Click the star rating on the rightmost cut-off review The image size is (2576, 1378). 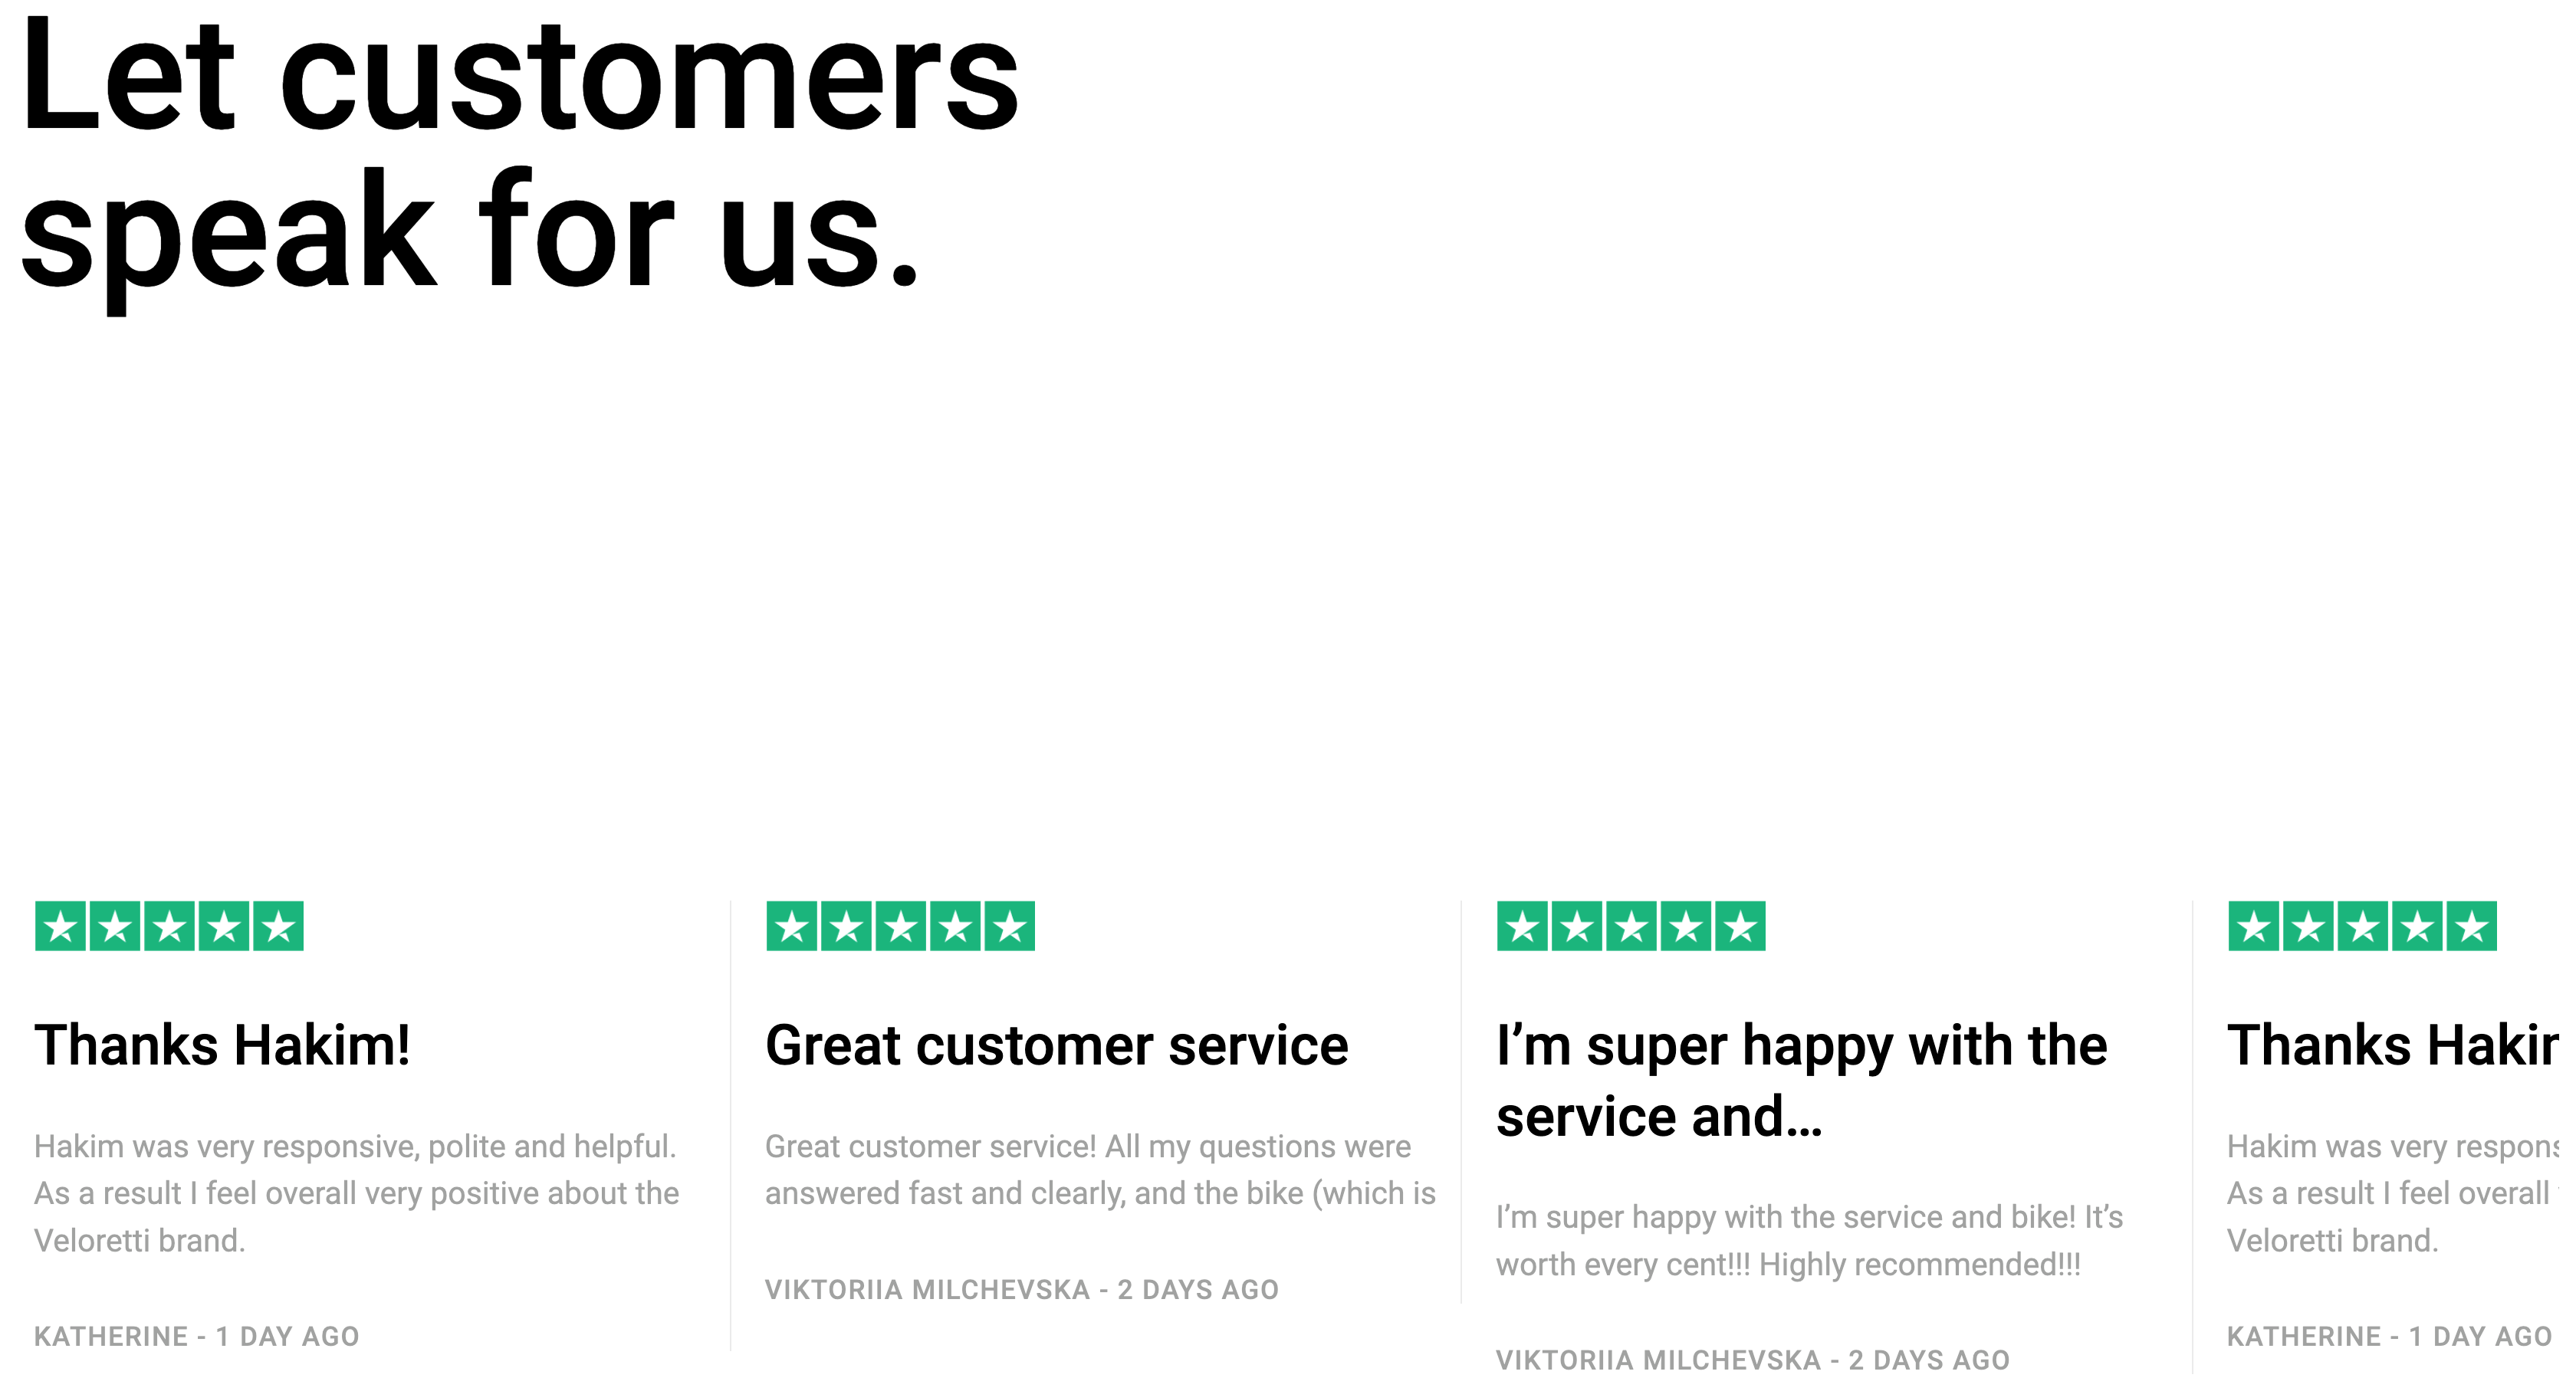click(2362, 926)
